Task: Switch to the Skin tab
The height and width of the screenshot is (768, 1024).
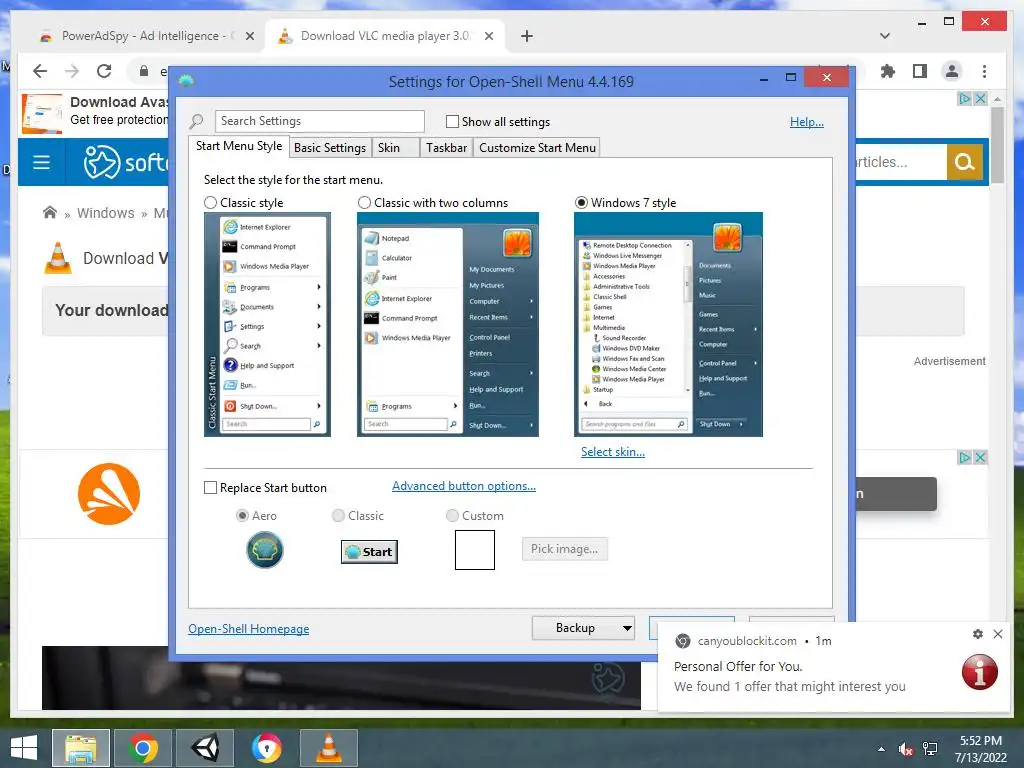Action: click(394, 148)
